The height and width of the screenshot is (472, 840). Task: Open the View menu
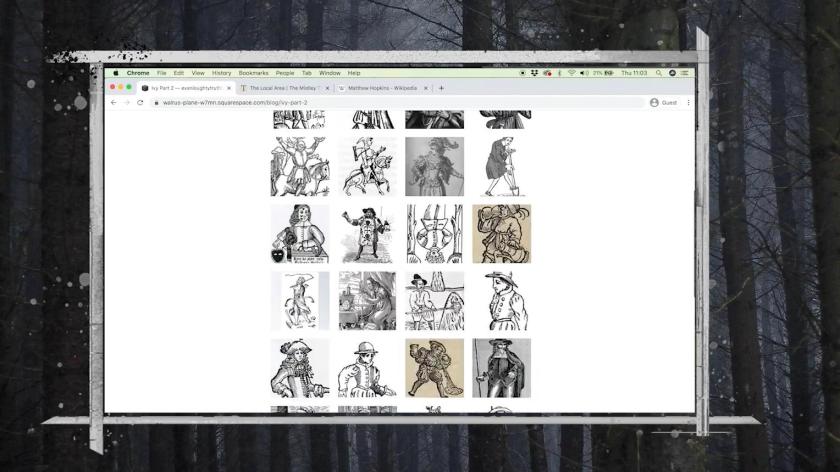coord(198,73)
